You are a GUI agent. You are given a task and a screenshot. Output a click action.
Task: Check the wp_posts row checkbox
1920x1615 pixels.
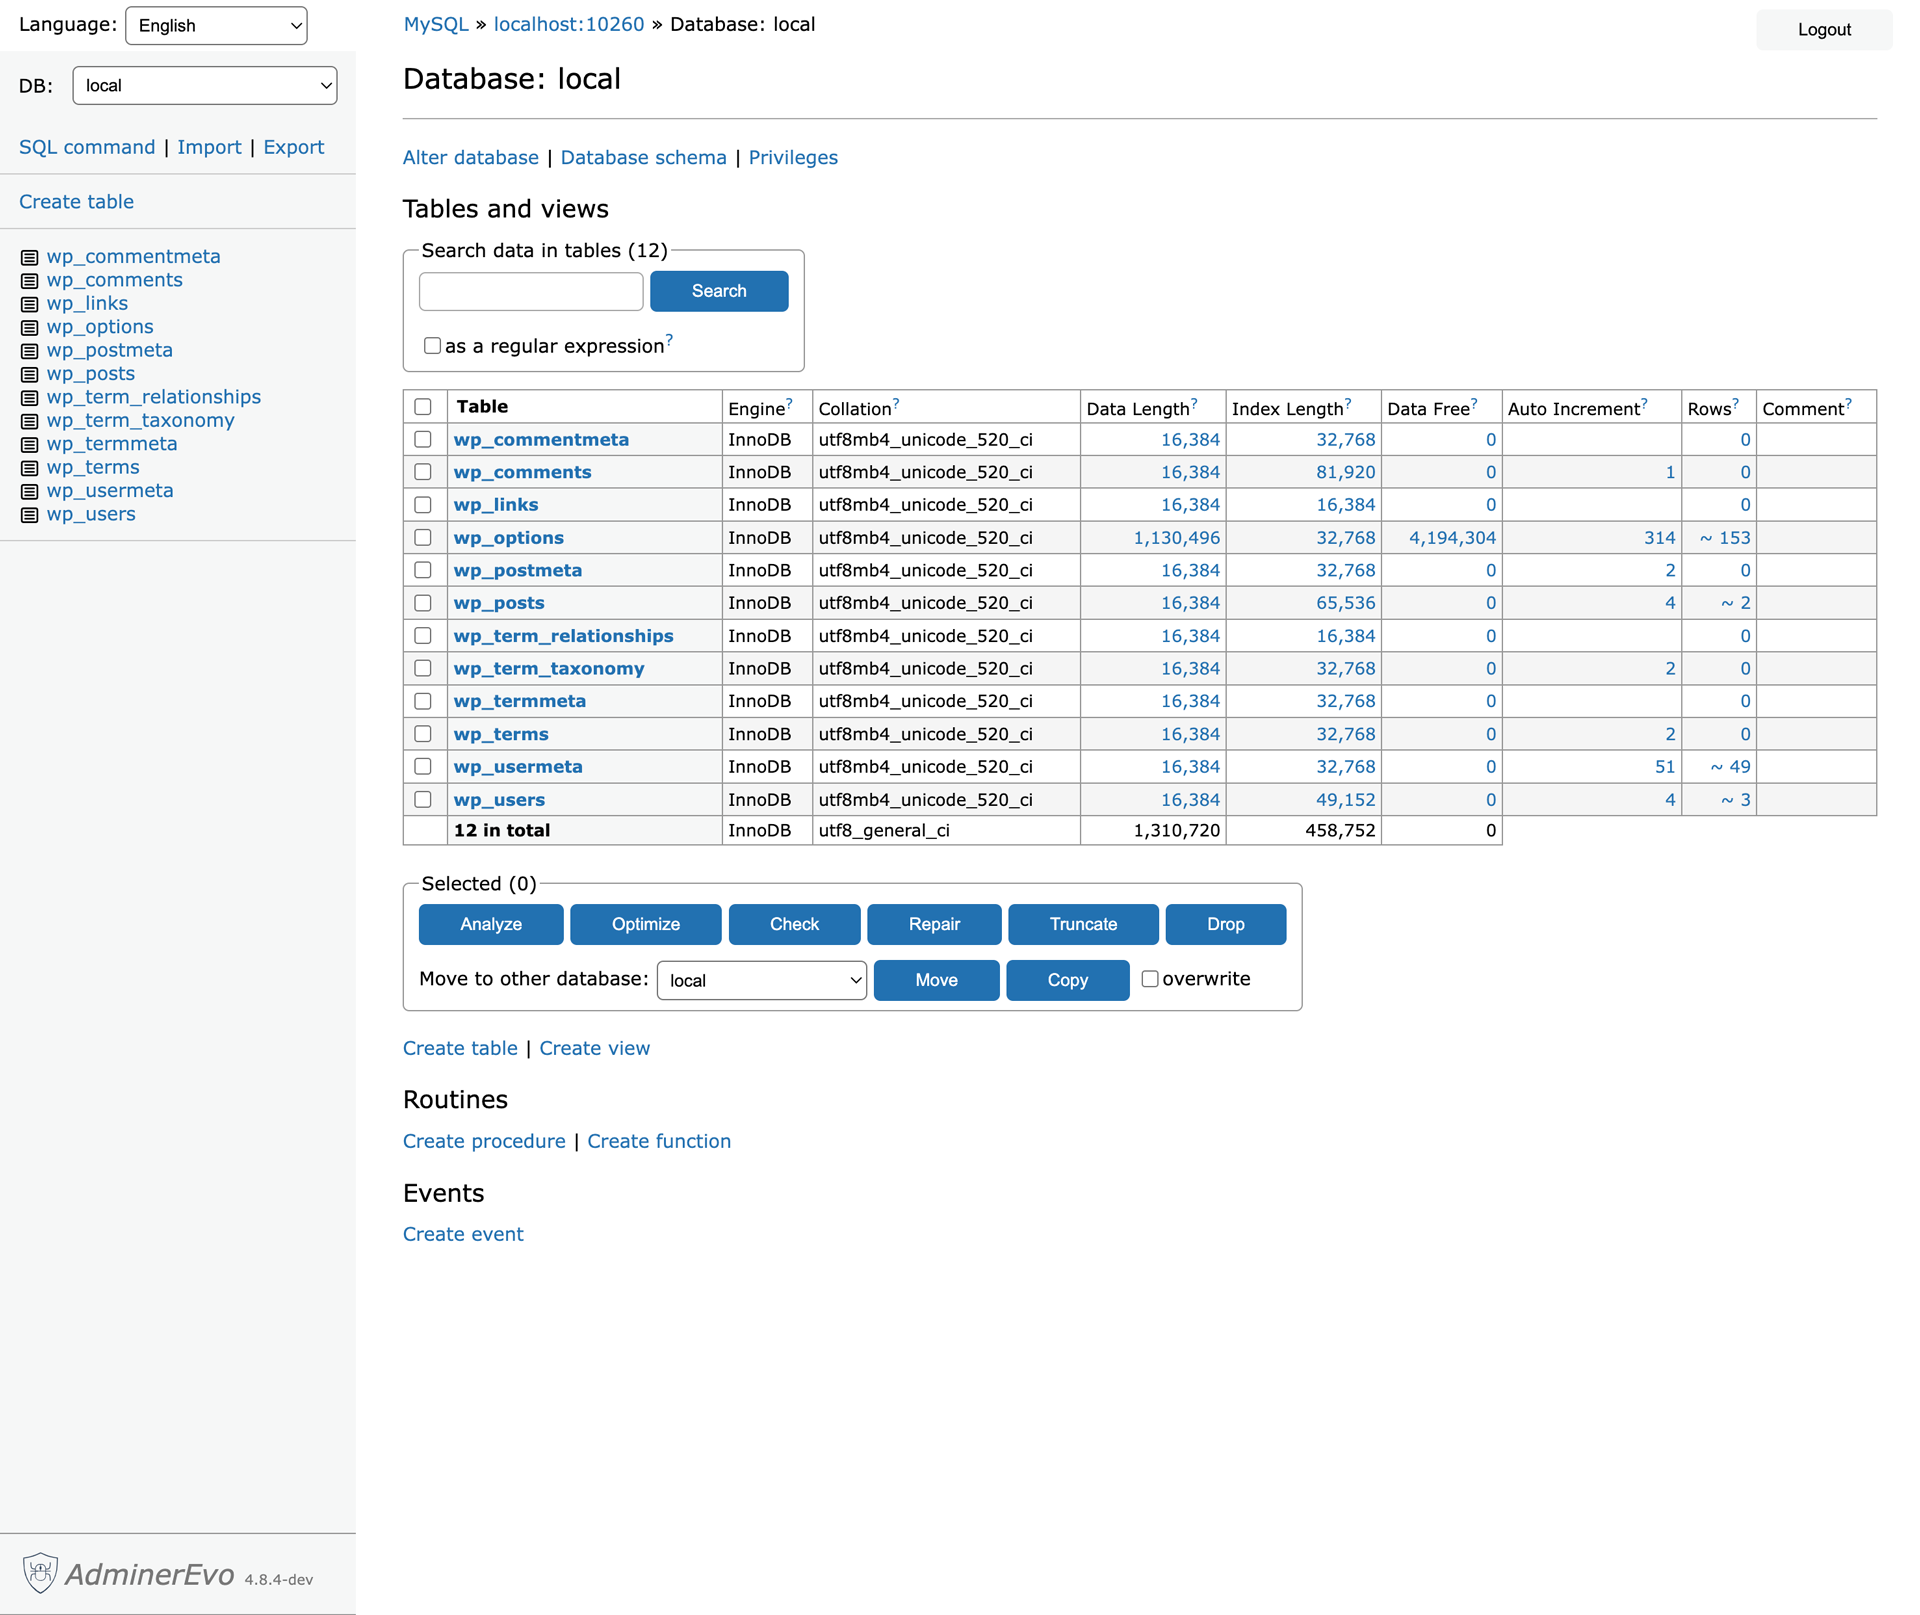423,603
